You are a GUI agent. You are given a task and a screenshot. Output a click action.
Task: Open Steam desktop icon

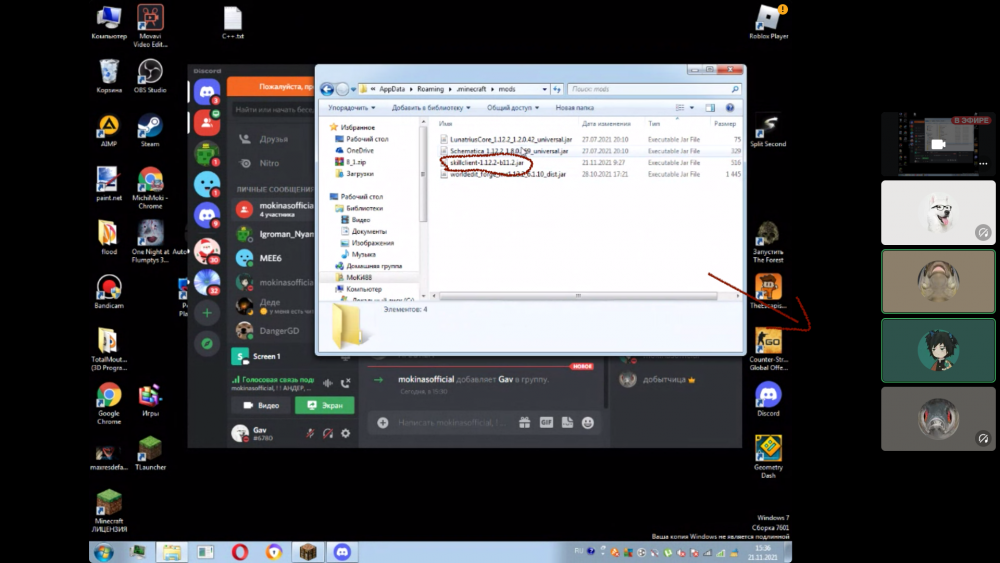coord(150,130)
